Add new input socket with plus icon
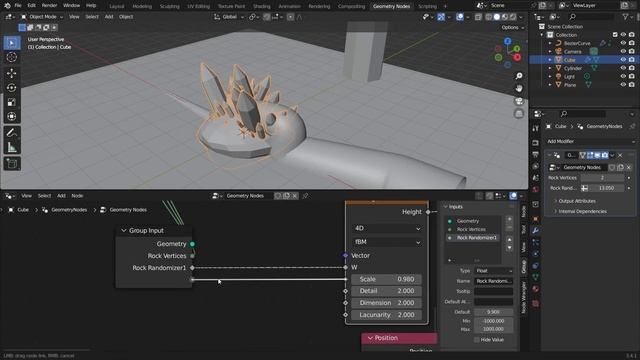The image size is (640, 360). 509,219
